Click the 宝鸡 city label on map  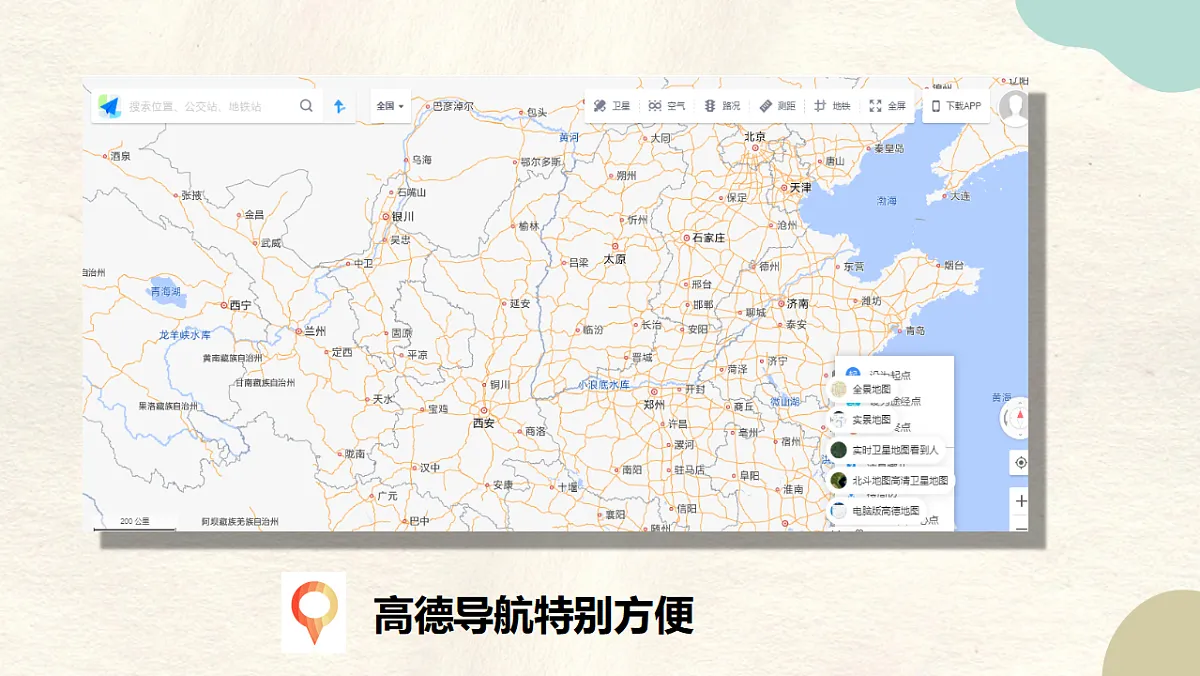[438, 409]
